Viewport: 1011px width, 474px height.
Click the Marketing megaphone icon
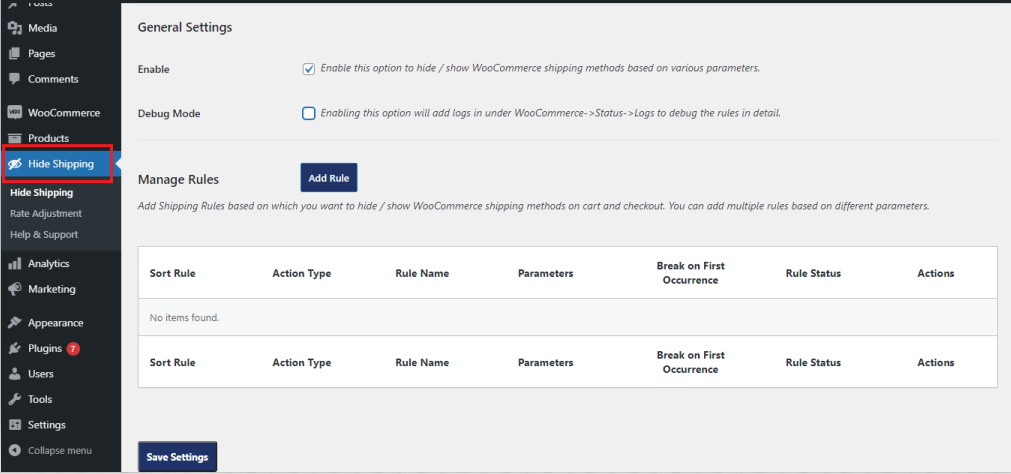point(15,289)
